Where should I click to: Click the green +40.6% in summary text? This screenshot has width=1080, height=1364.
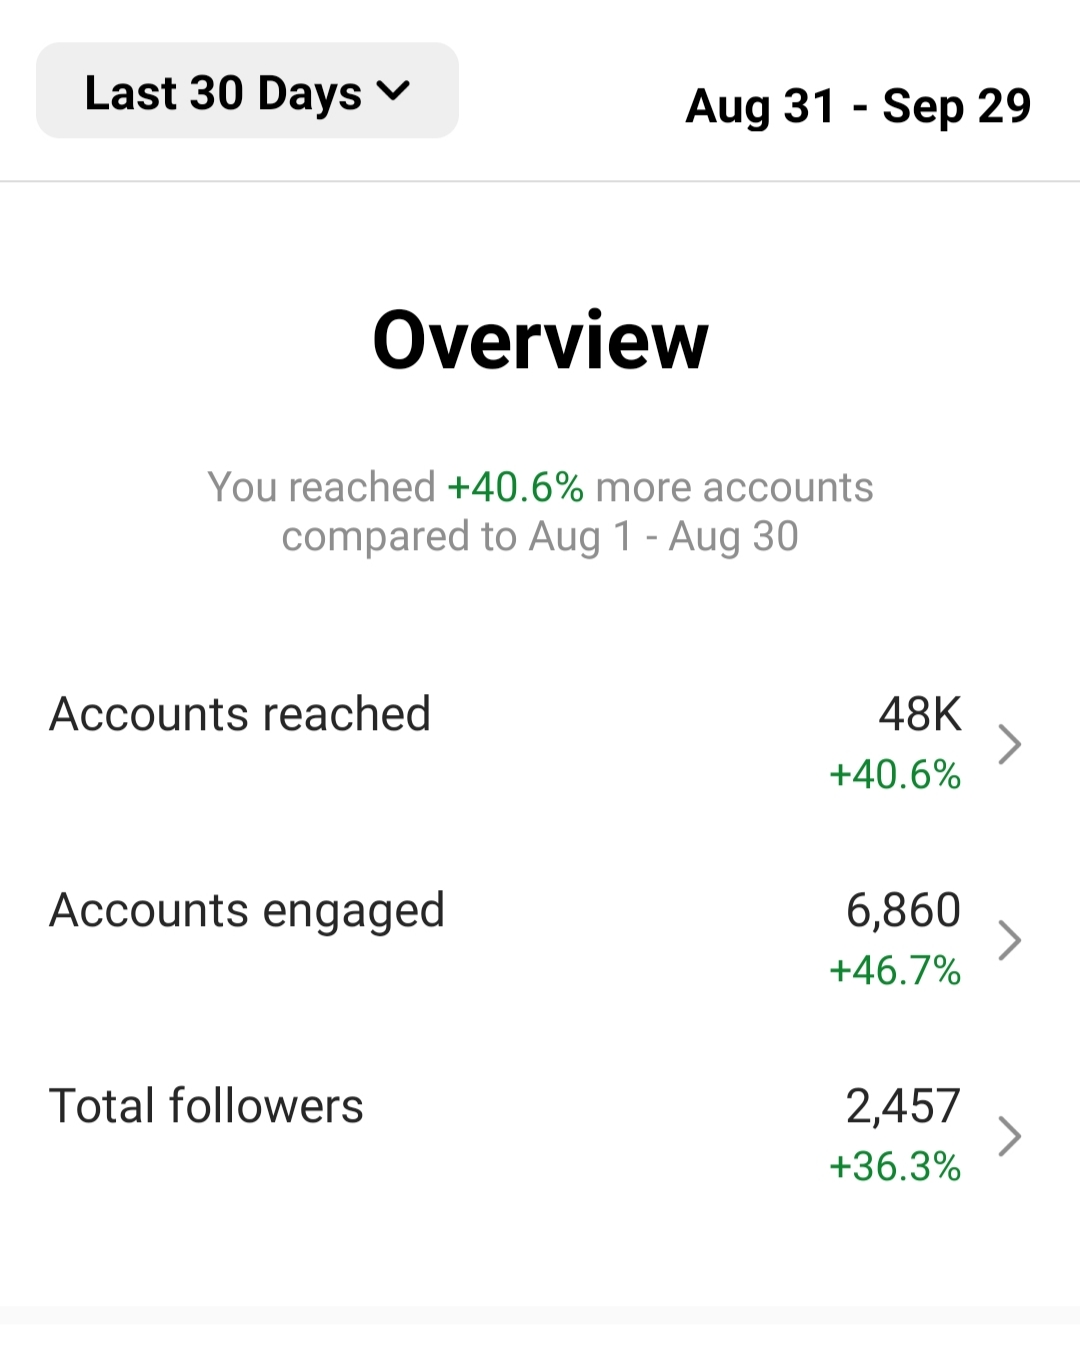click(x=515, y=488)
